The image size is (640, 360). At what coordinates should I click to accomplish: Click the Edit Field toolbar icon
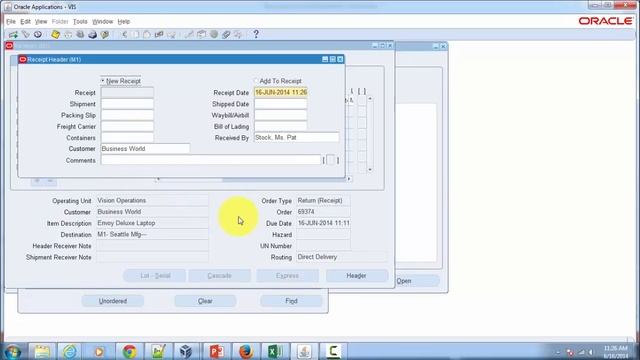189,35
